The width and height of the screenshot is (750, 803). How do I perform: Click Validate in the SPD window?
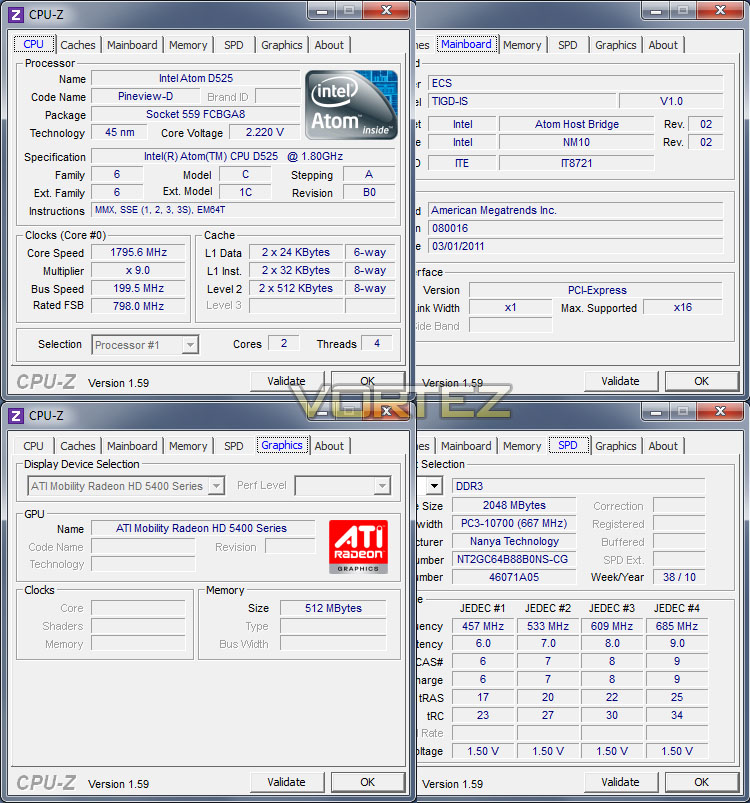[x=620, y=782]
